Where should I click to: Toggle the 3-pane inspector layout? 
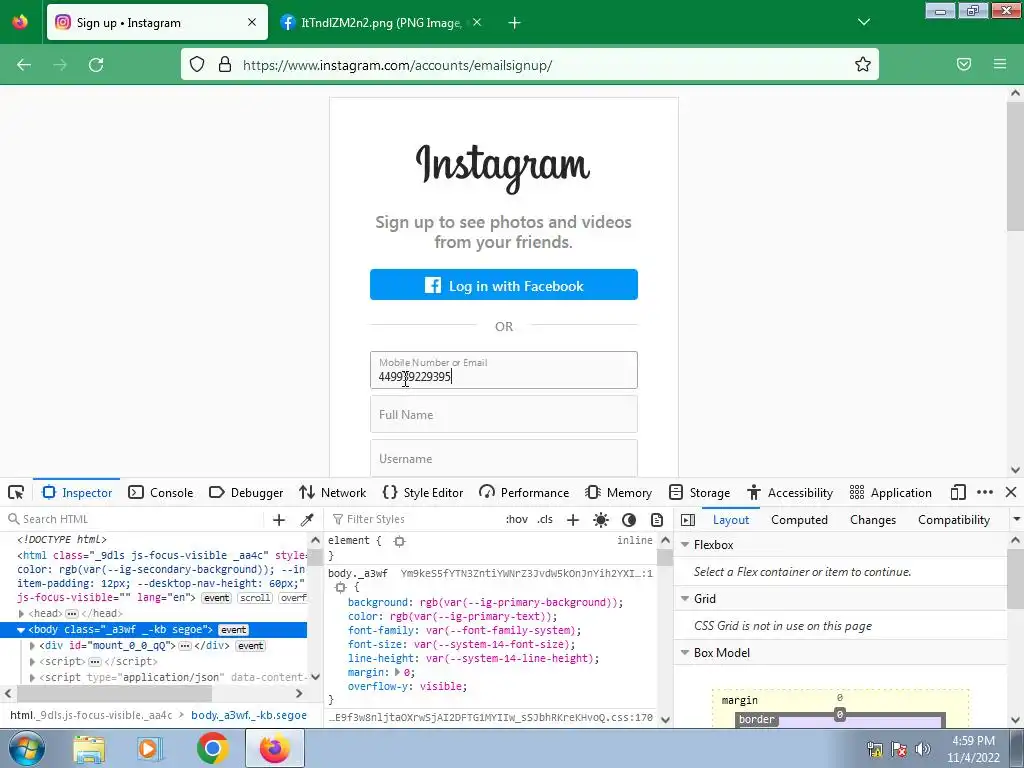click(x=688, y=520)
